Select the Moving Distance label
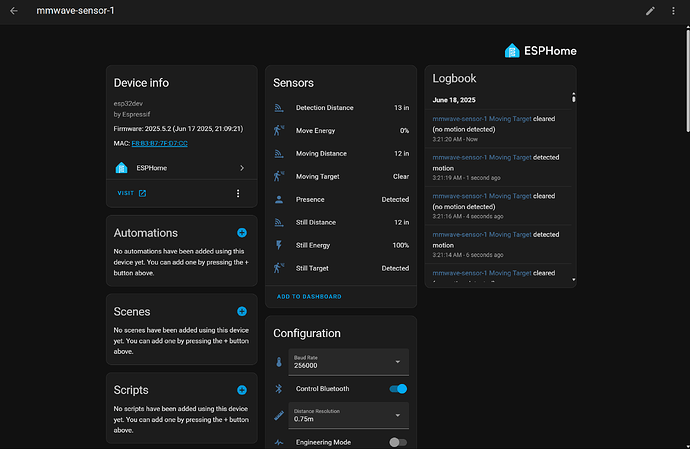The height and width of the screenshot is (449, 690). (x=321, y=154)
